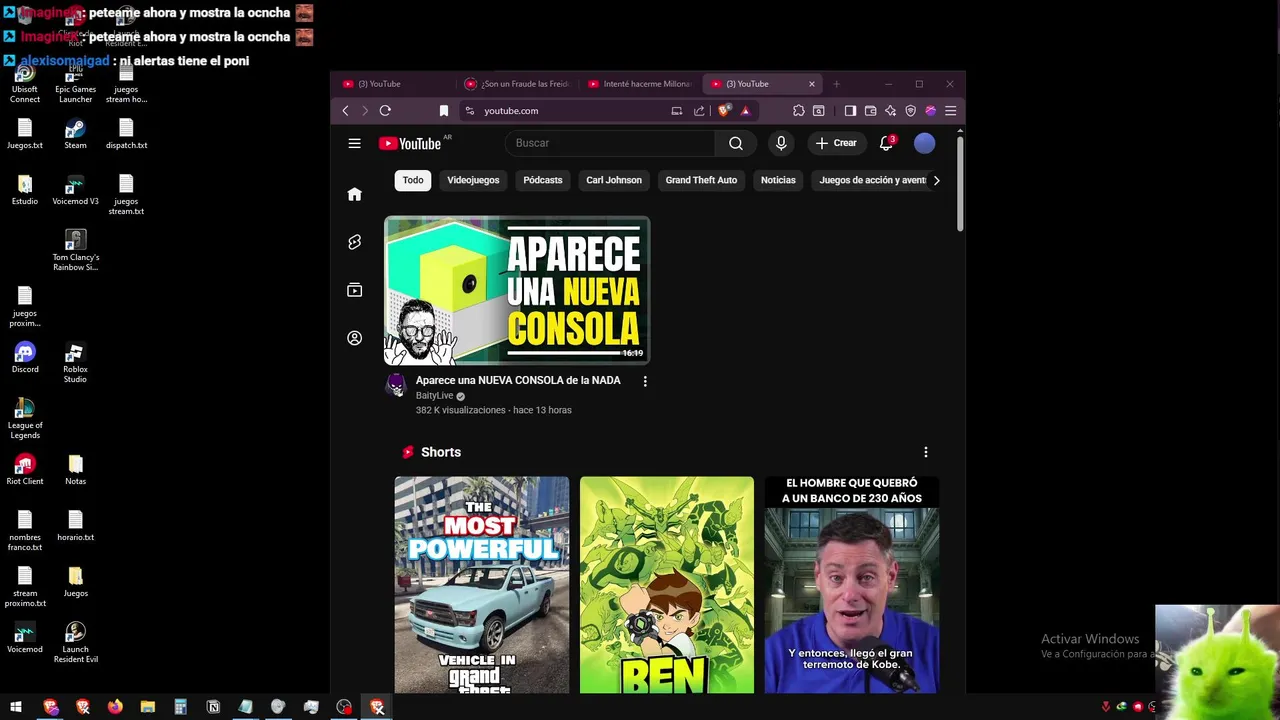Click the bookmark icon beside address bar

click(444, 111)
